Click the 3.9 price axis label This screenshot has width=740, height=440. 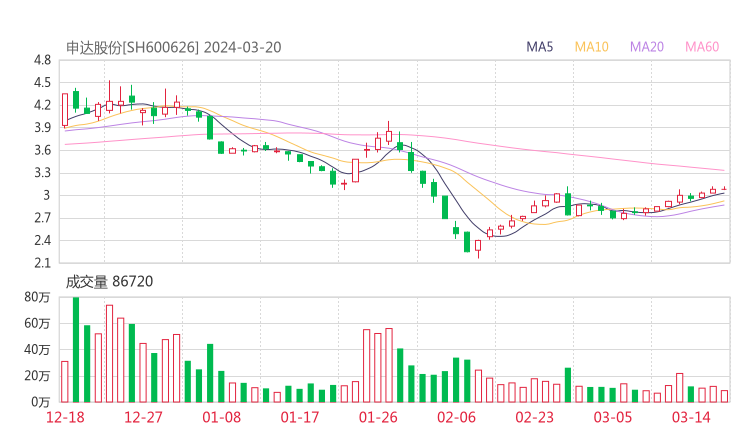pos(42,127)
